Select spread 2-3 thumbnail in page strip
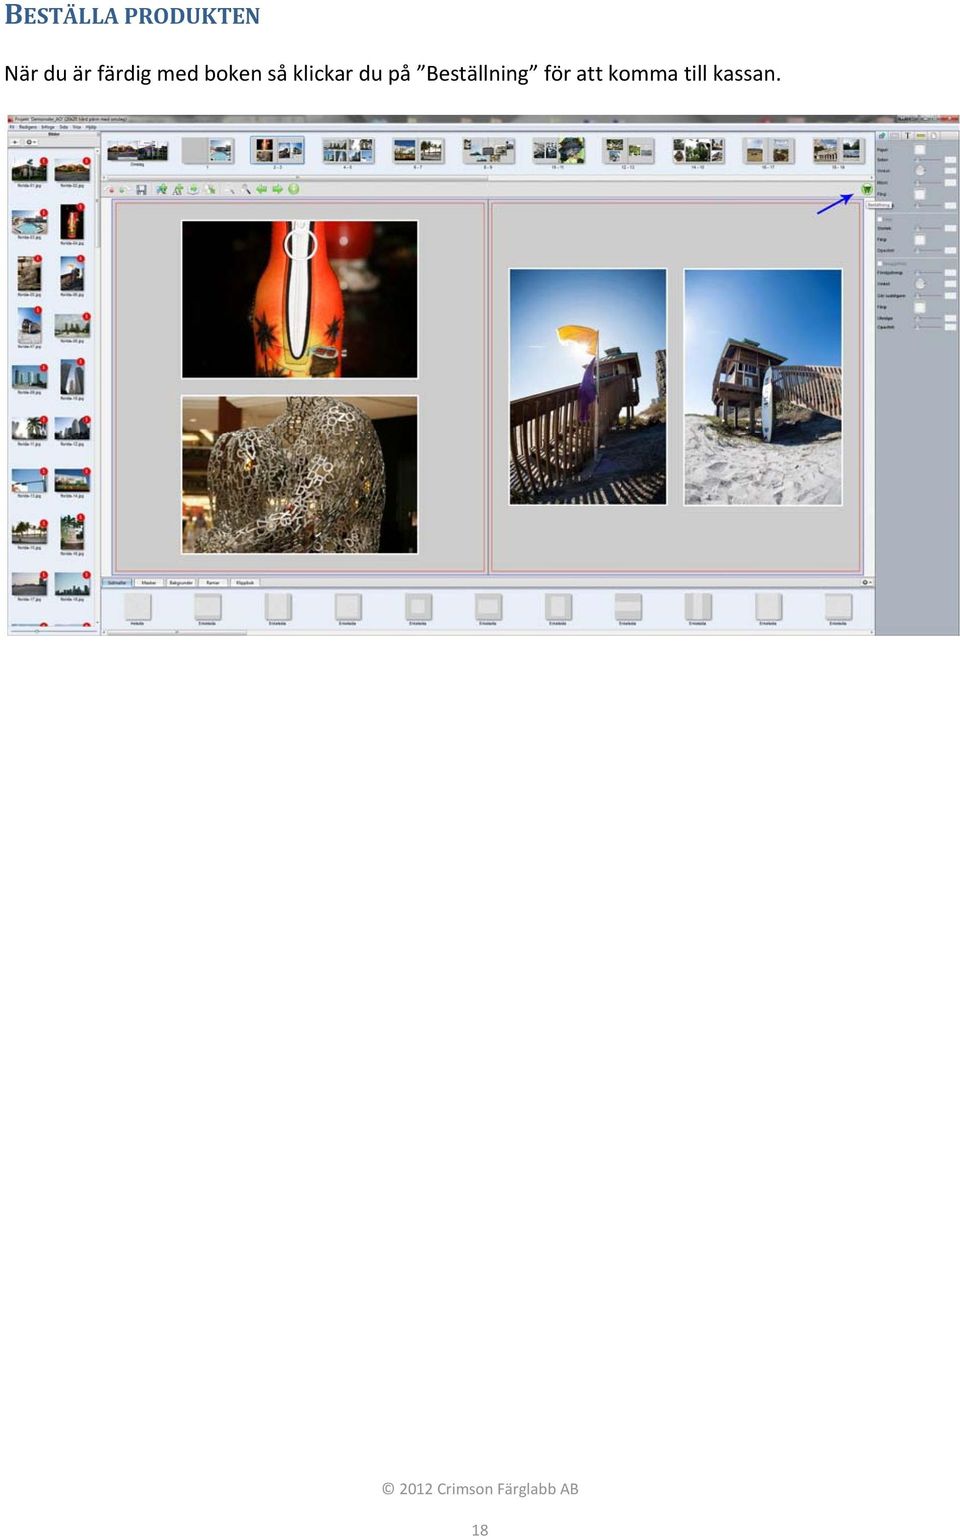The height and width of the screenshot is (1536, 960). [x=277, y=151]
